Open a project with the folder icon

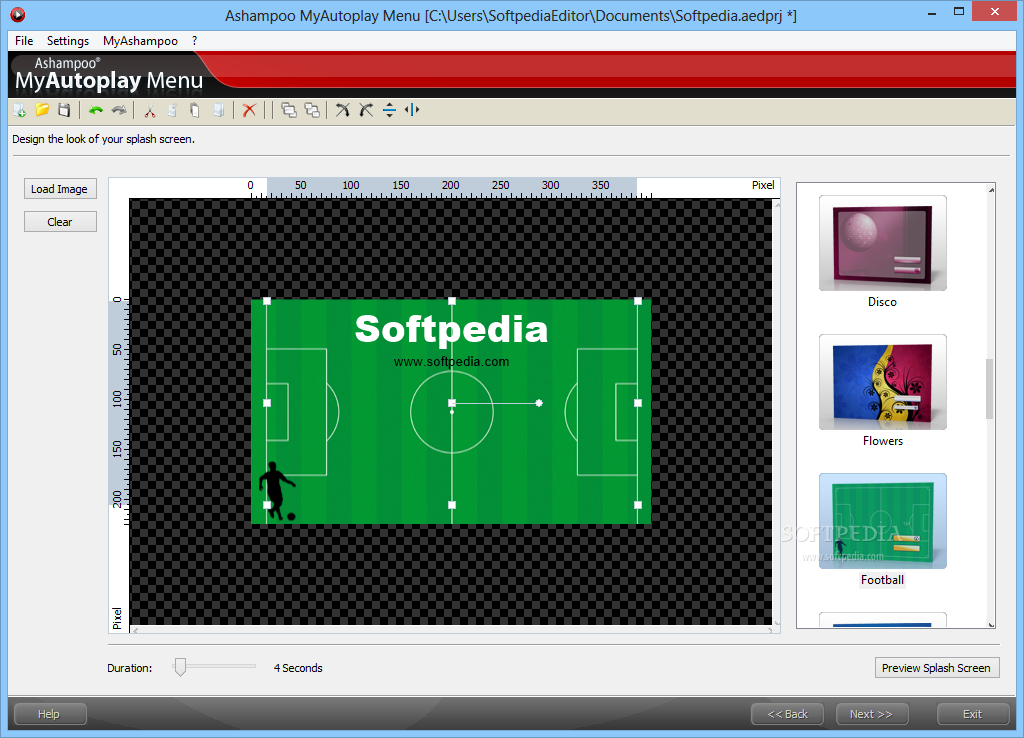42,110
